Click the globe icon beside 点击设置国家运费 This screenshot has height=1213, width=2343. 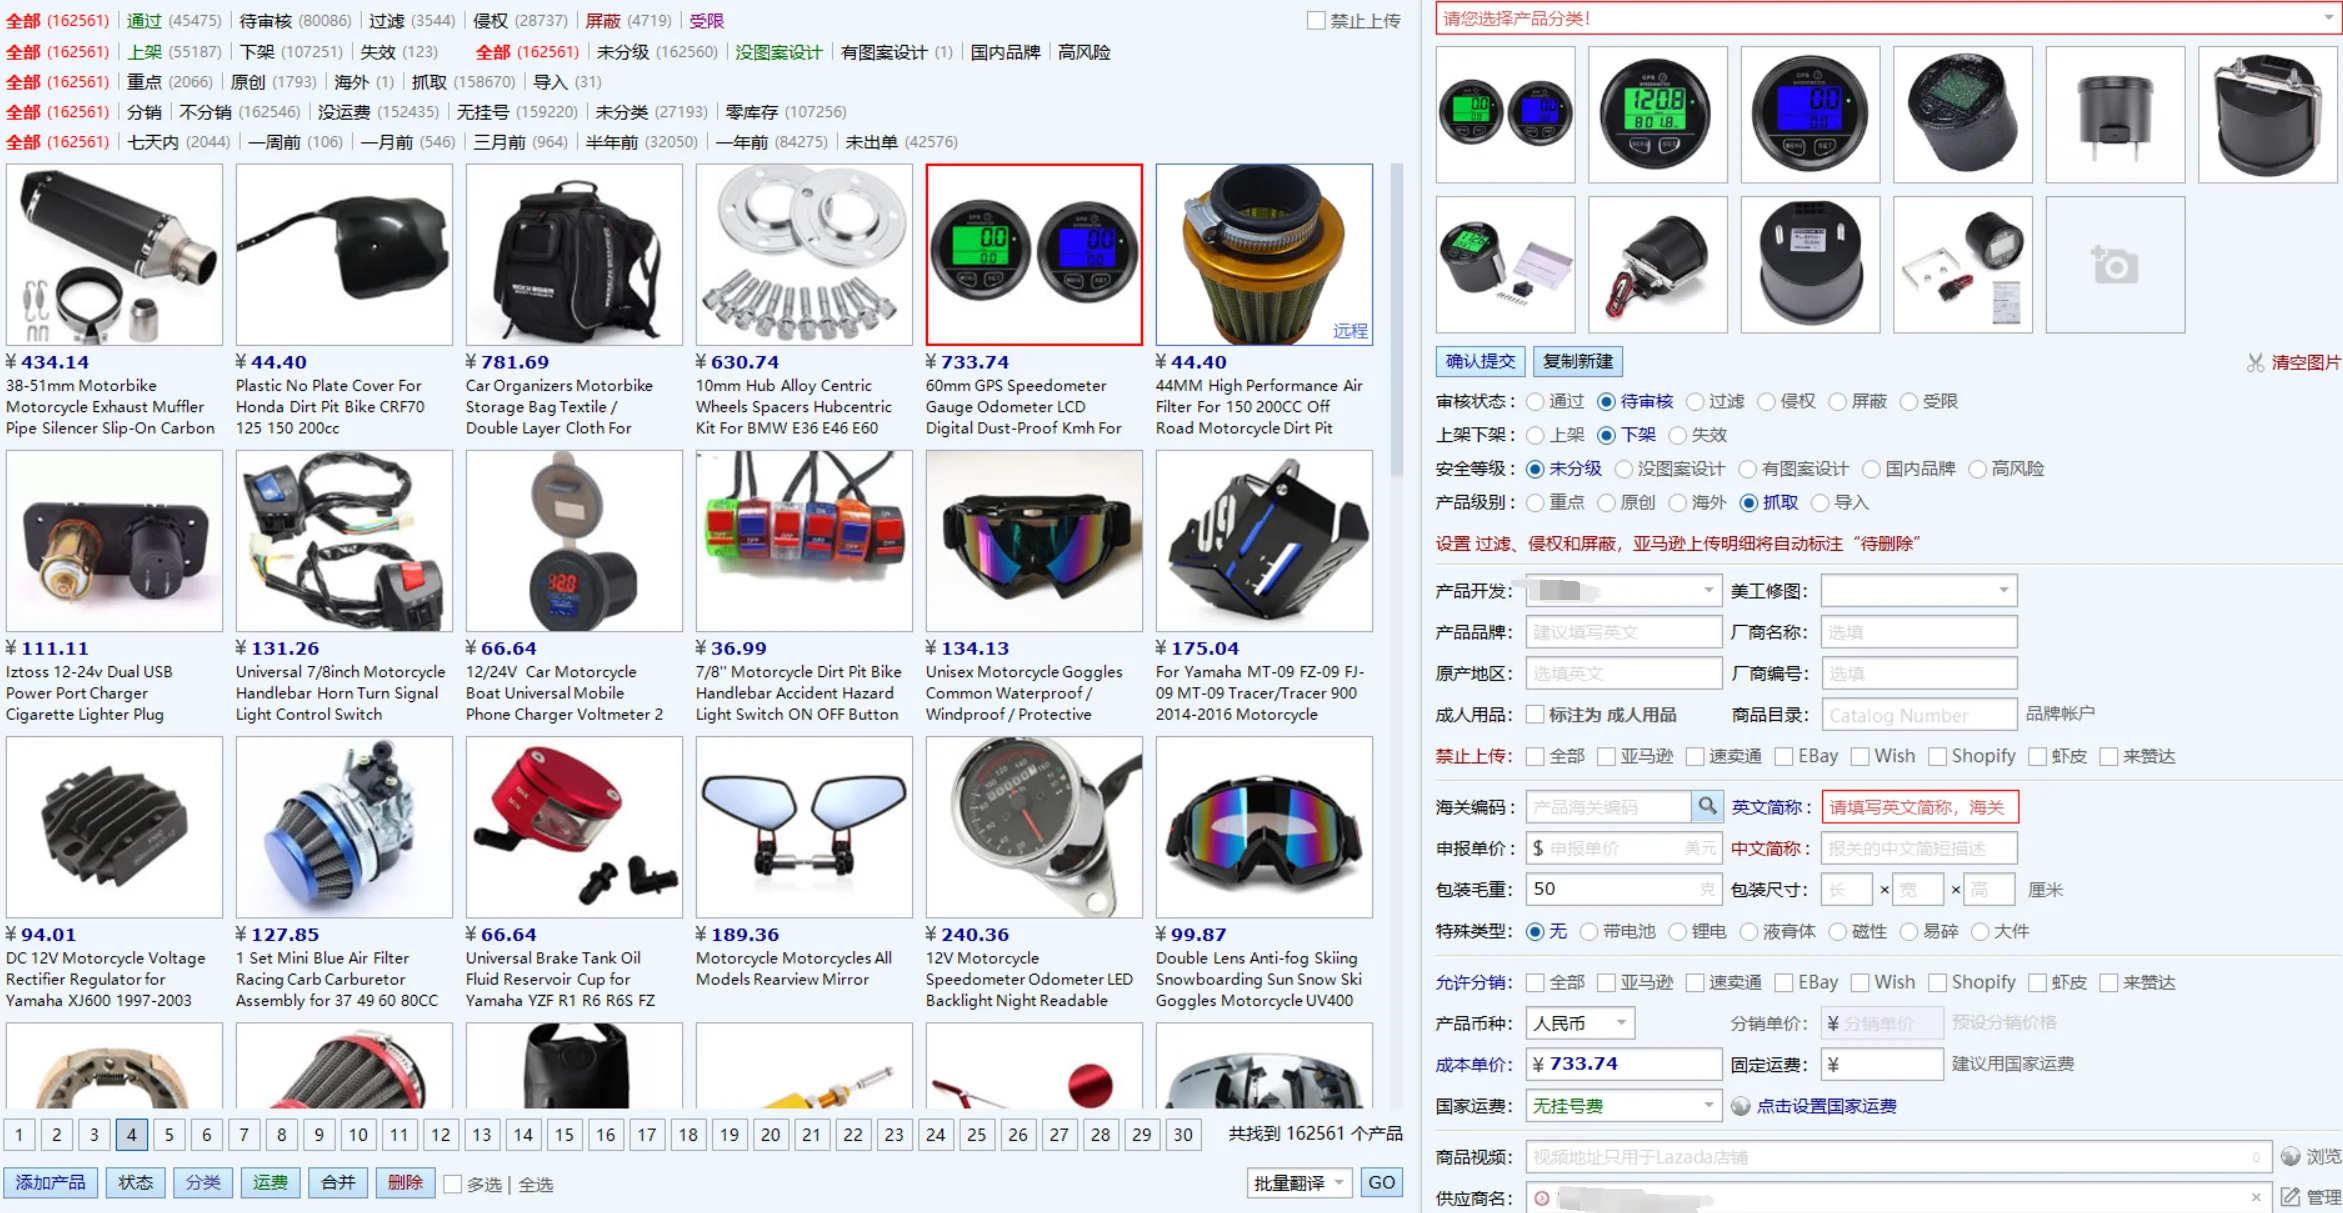tap(1741, 1106)
